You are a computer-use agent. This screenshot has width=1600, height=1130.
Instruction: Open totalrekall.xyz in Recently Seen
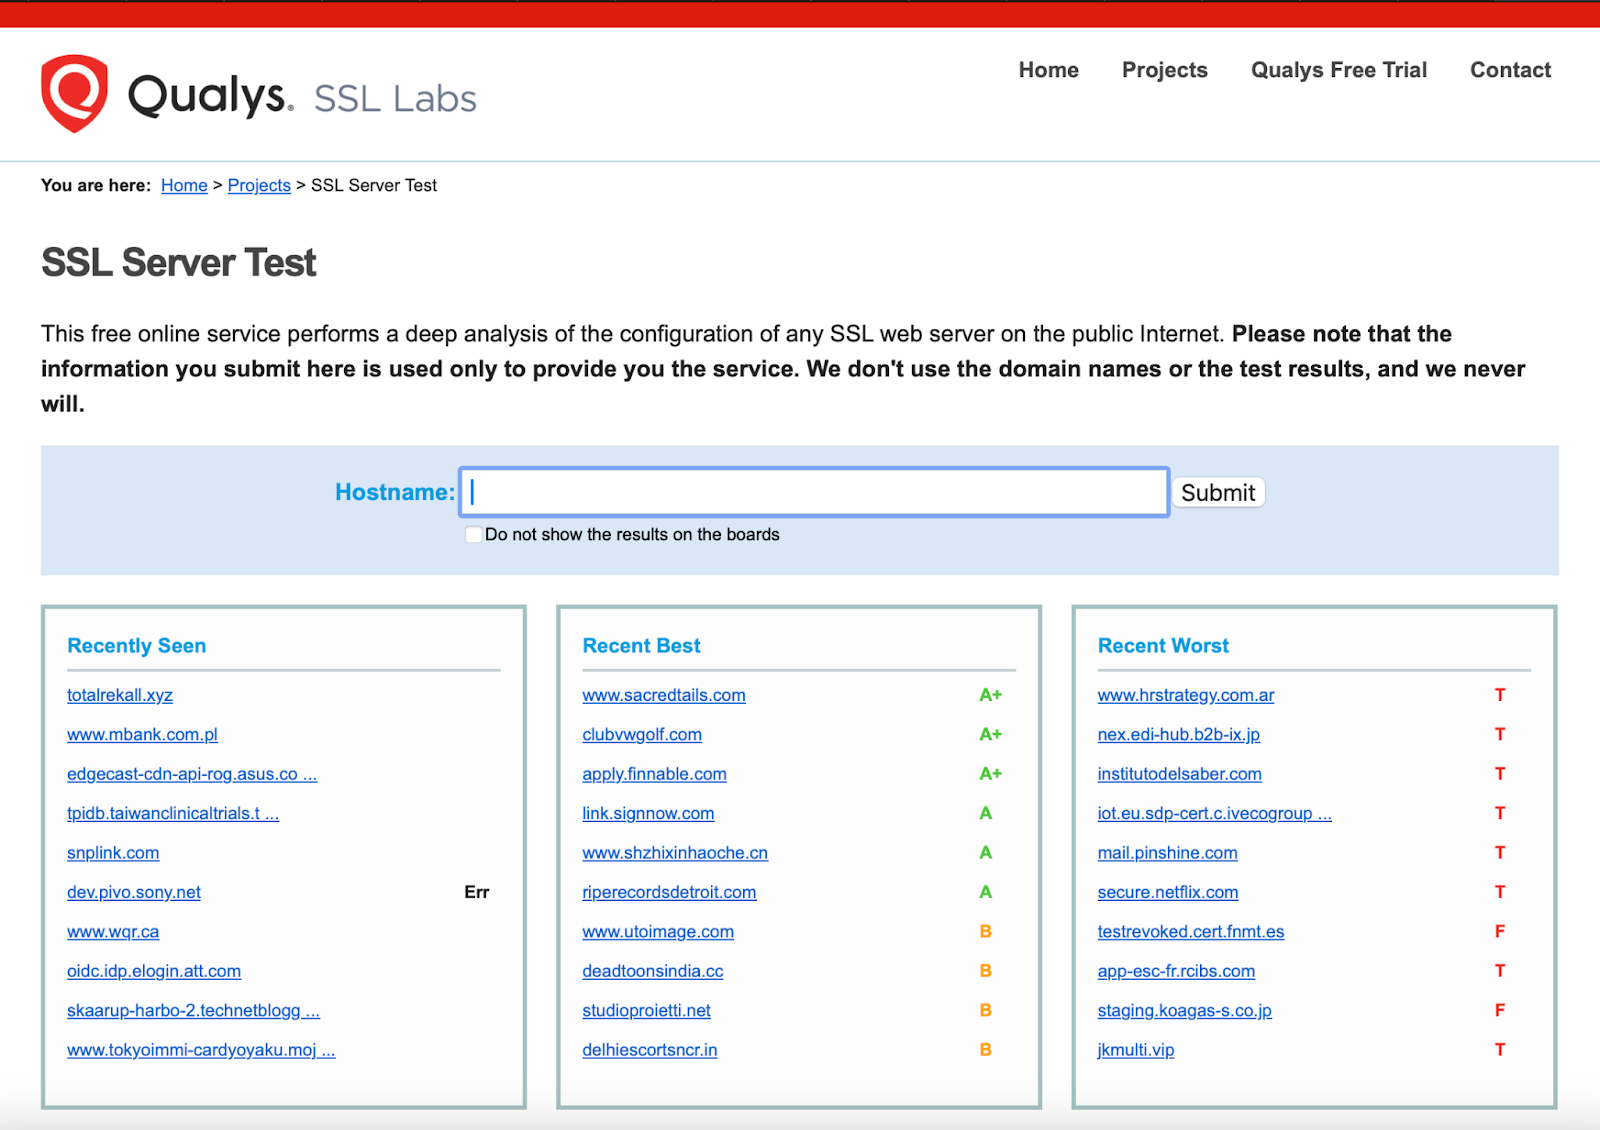[x=120, y=695]
